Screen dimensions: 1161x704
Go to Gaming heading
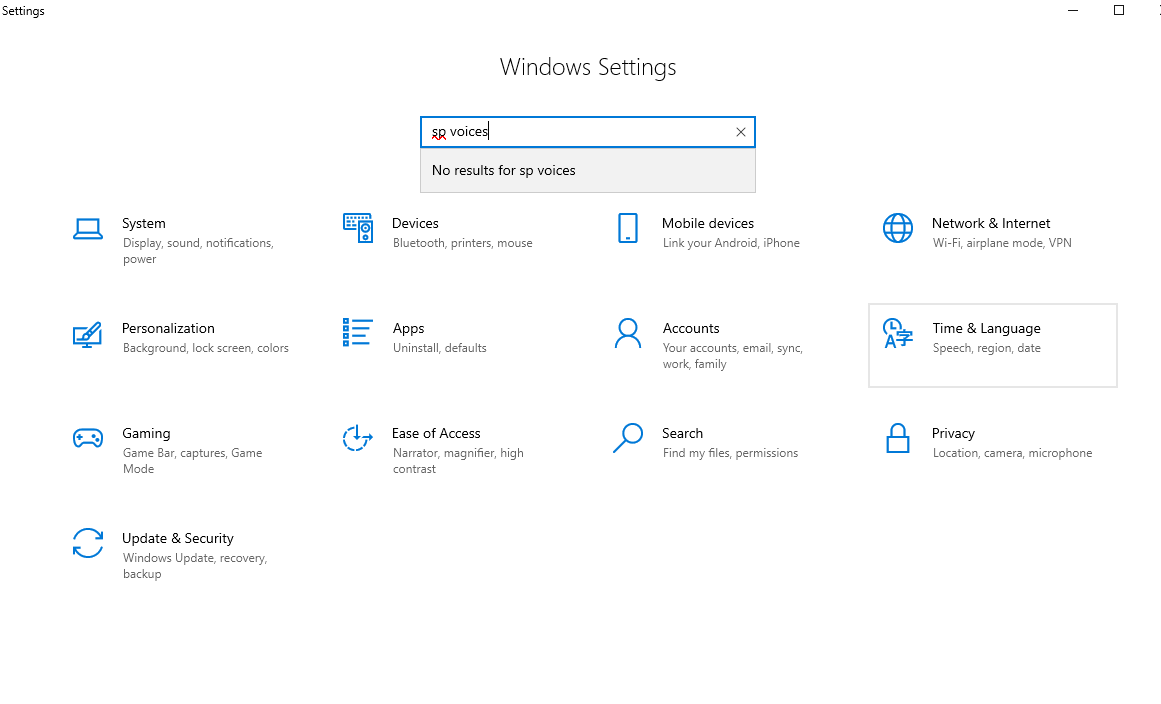point(146,434)
